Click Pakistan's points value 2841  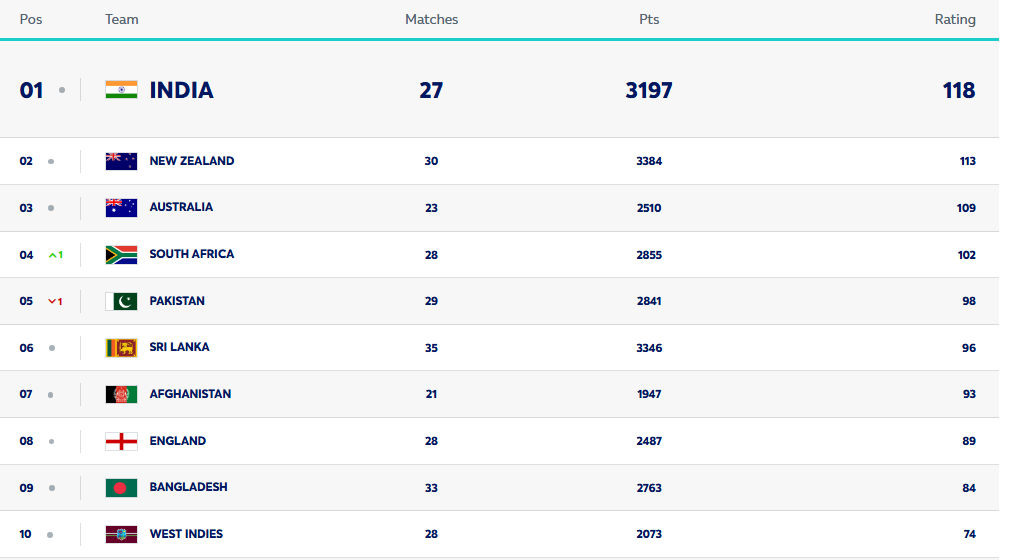pyautogui.click(x=649, y=301)
